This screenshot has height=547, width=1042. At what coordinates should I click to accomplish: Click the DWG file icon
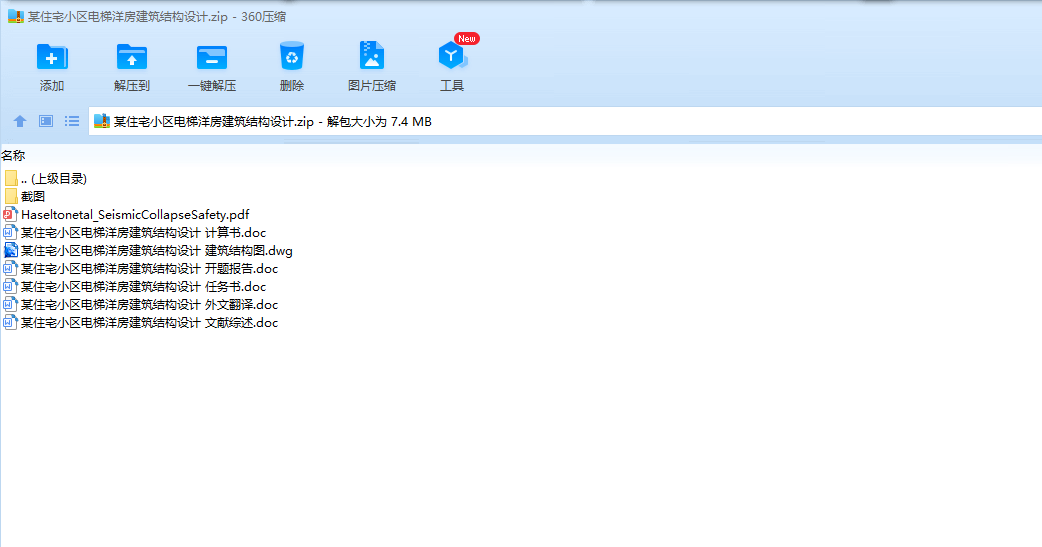point(10,250)
